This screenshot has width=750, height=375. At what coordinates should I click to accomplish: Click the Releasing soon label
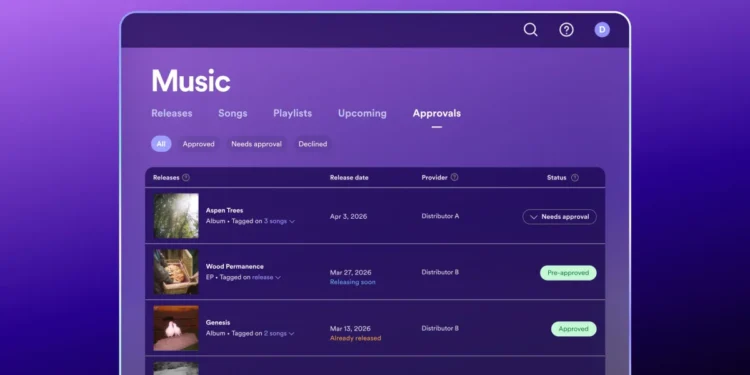[353, 282]
